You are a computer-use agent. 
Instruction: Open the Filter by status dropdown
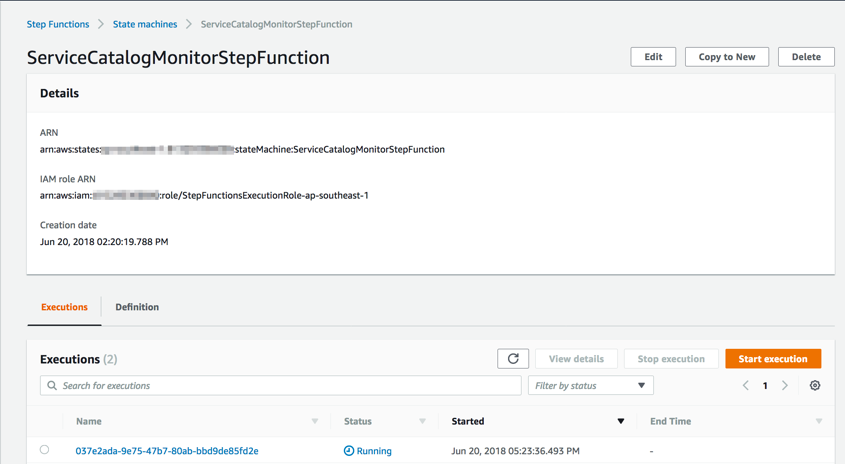(x=591, y=385)
